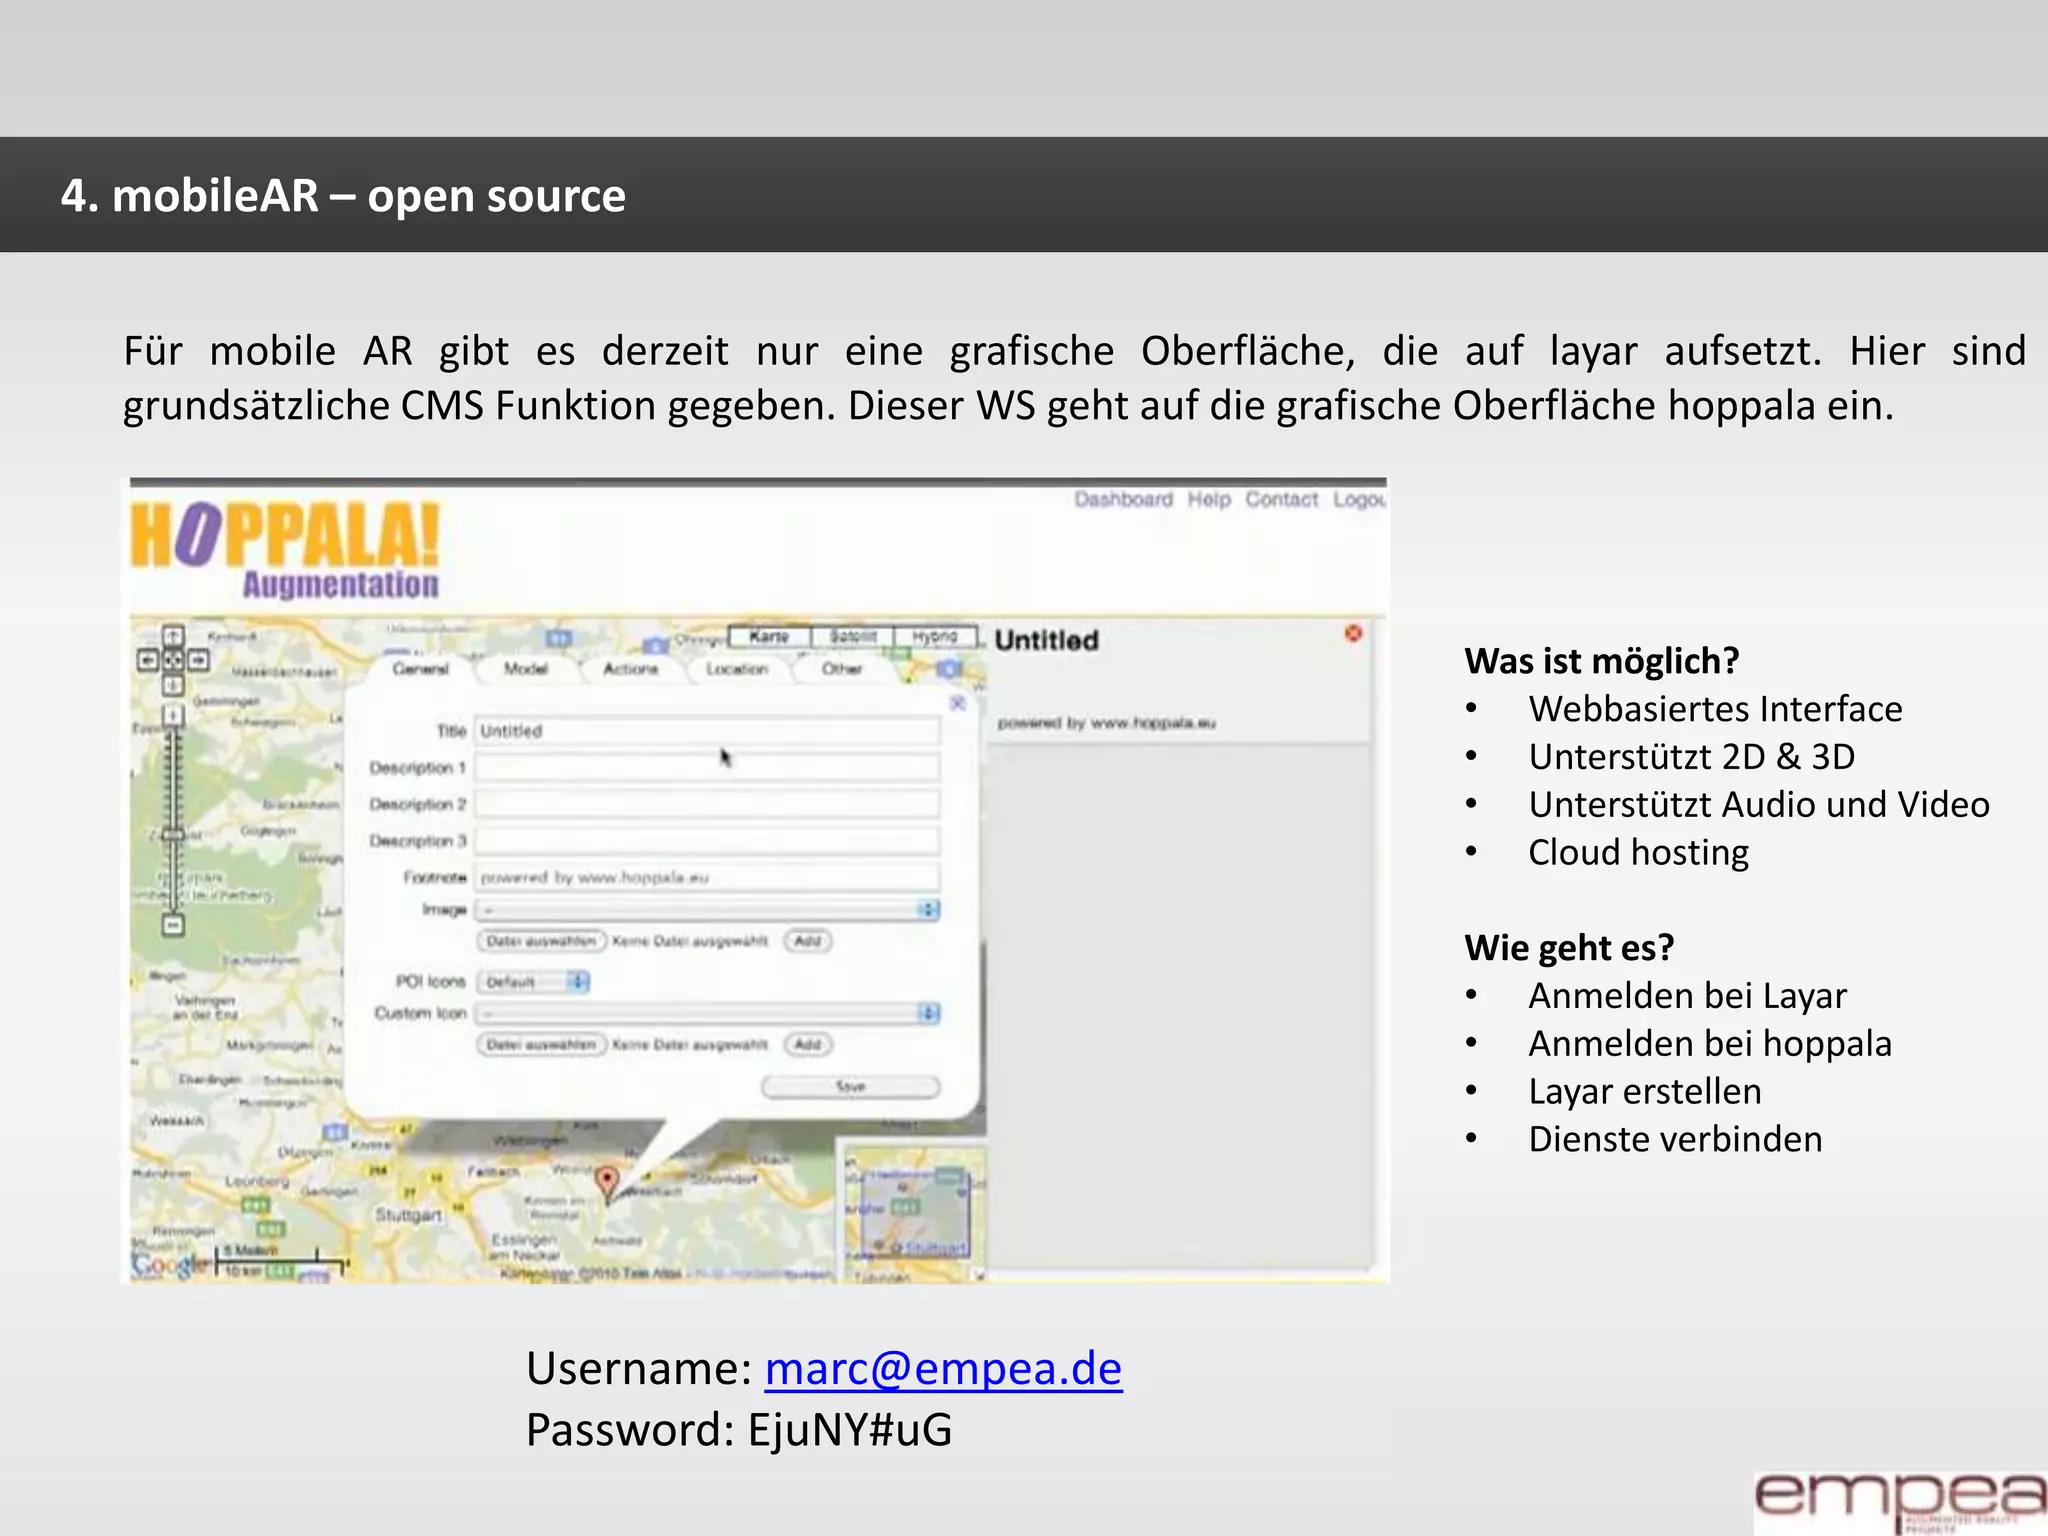The image size is (2048, 1536).
Task: Open the marc@empea.de link
Action: 943,1368
